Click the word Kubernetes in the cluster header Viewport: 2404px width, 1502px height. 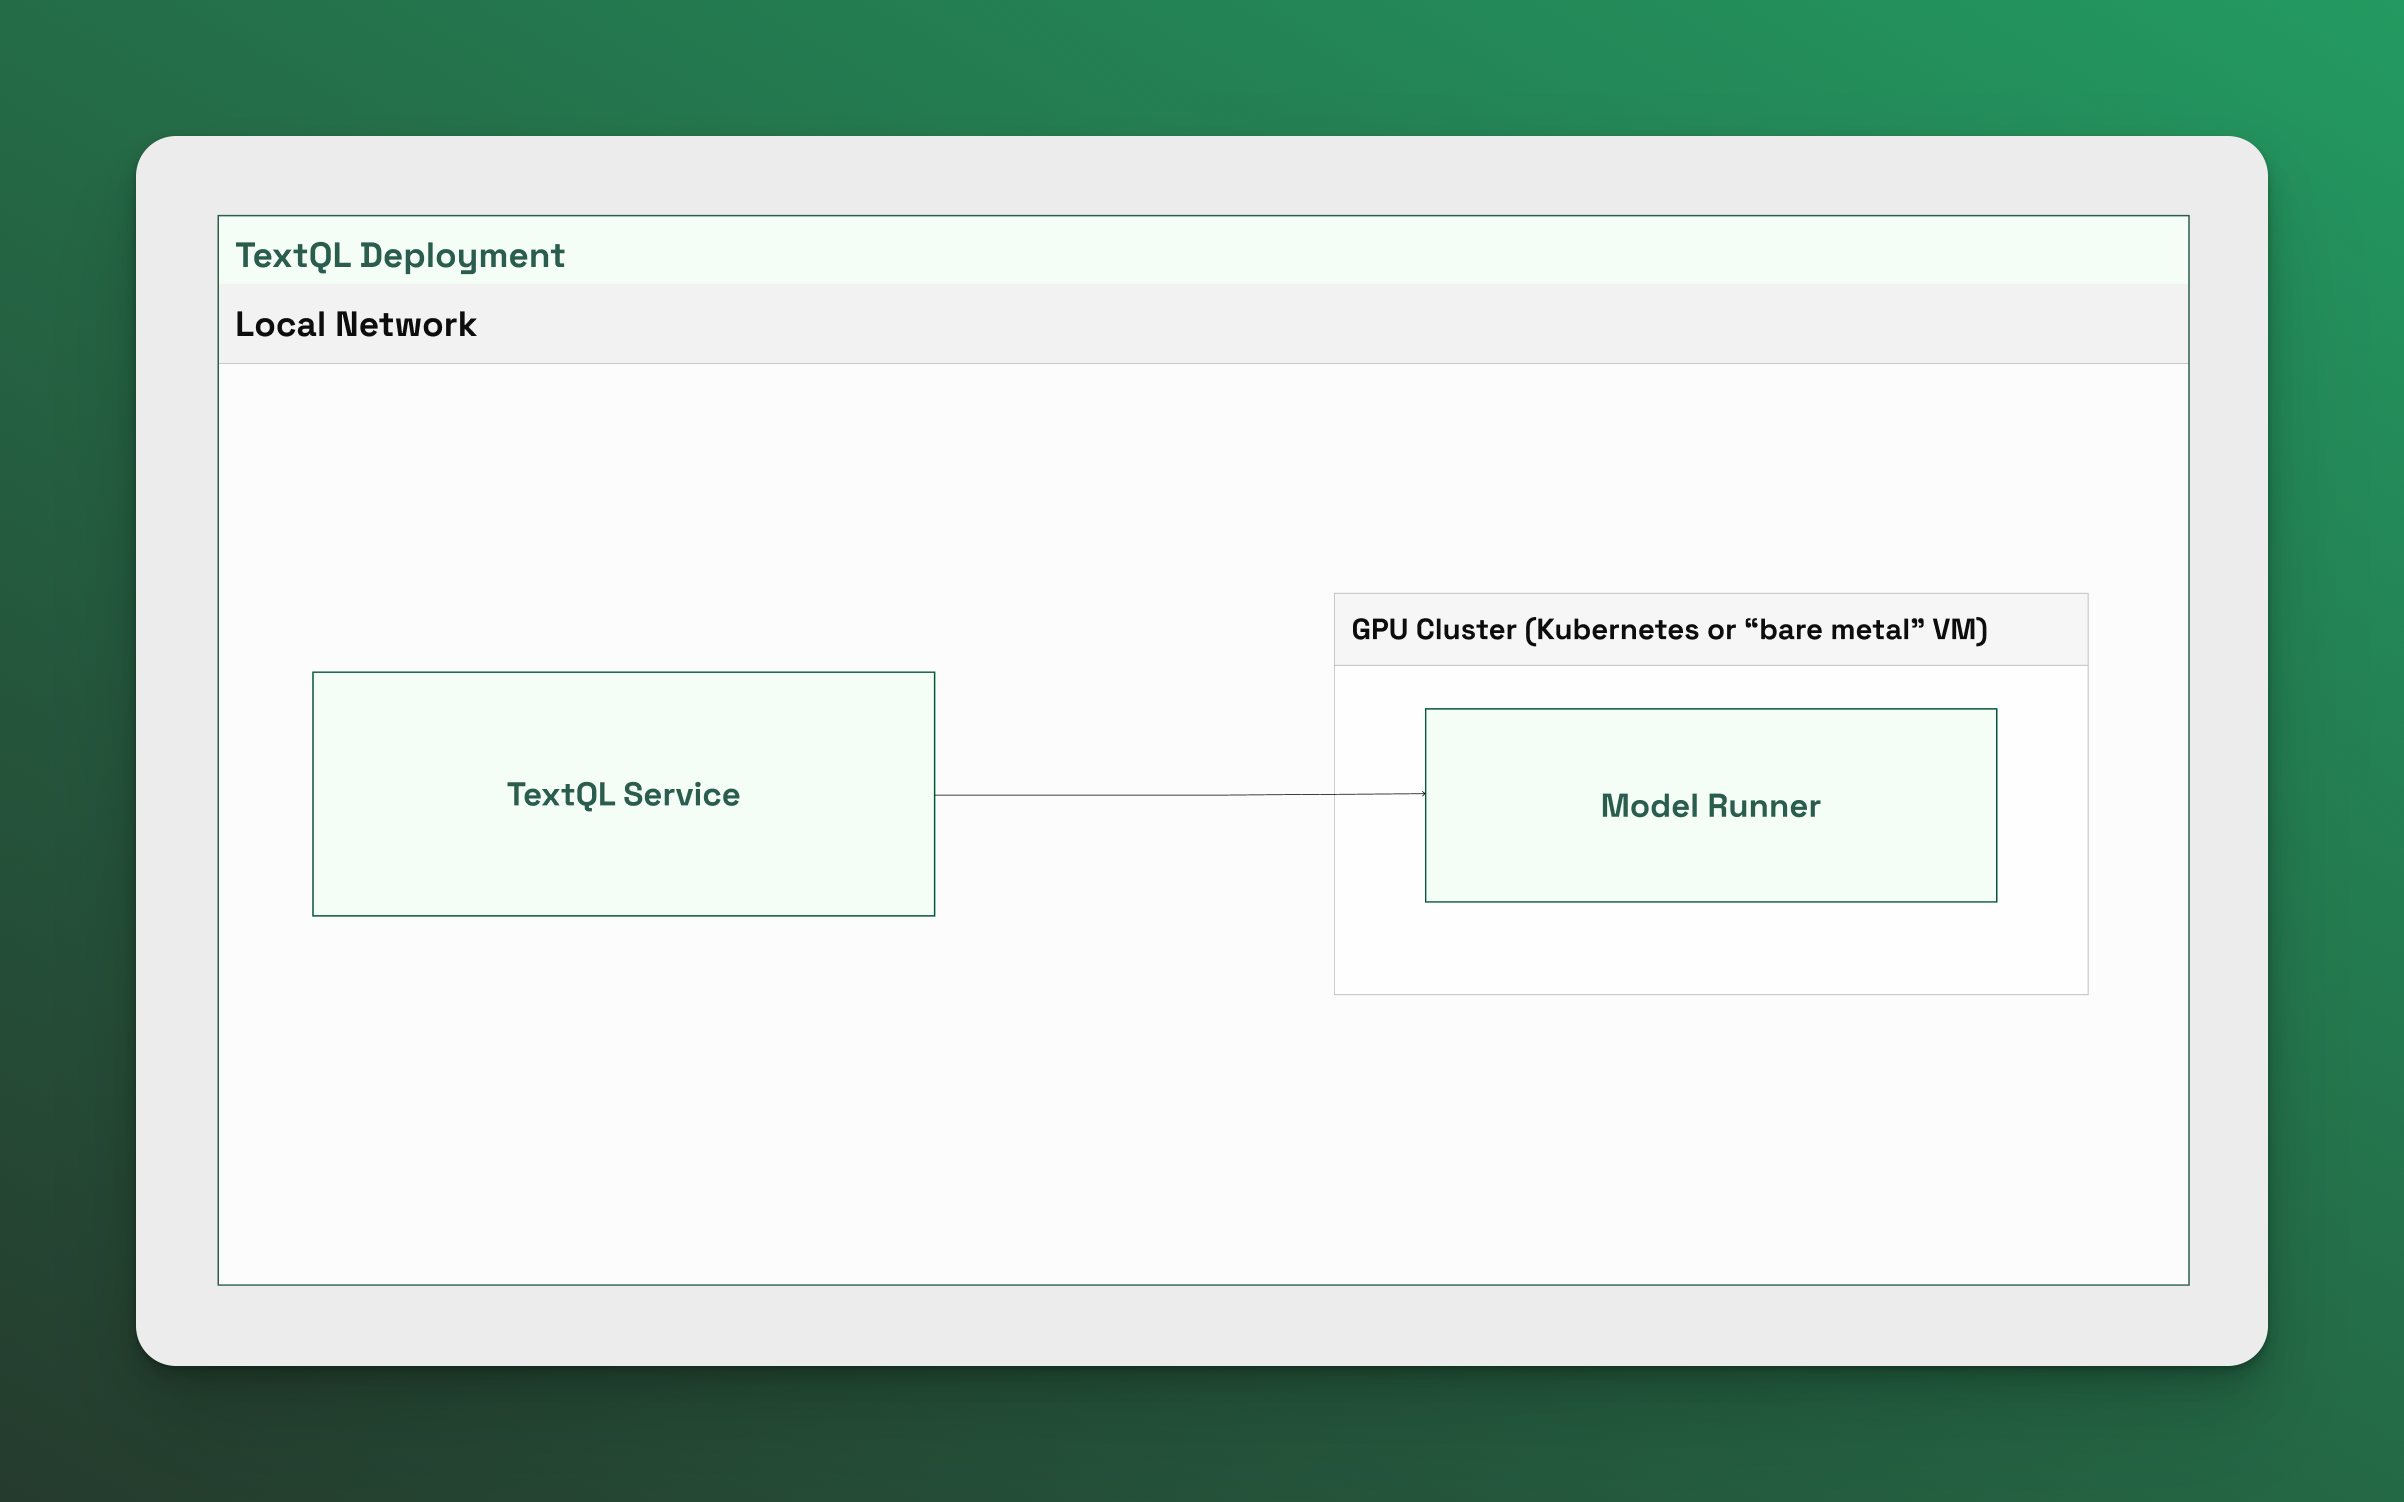pyautogui.click(x=1617, y=630)
